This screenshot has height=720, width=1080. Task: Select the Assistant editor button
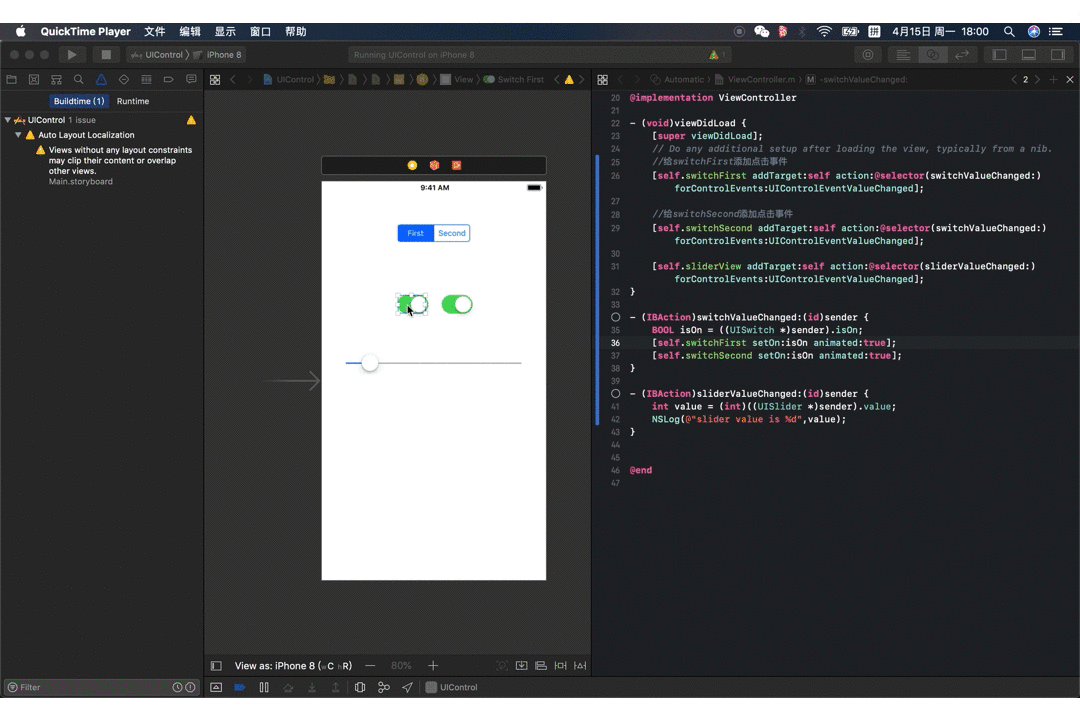tap(933, 54)
